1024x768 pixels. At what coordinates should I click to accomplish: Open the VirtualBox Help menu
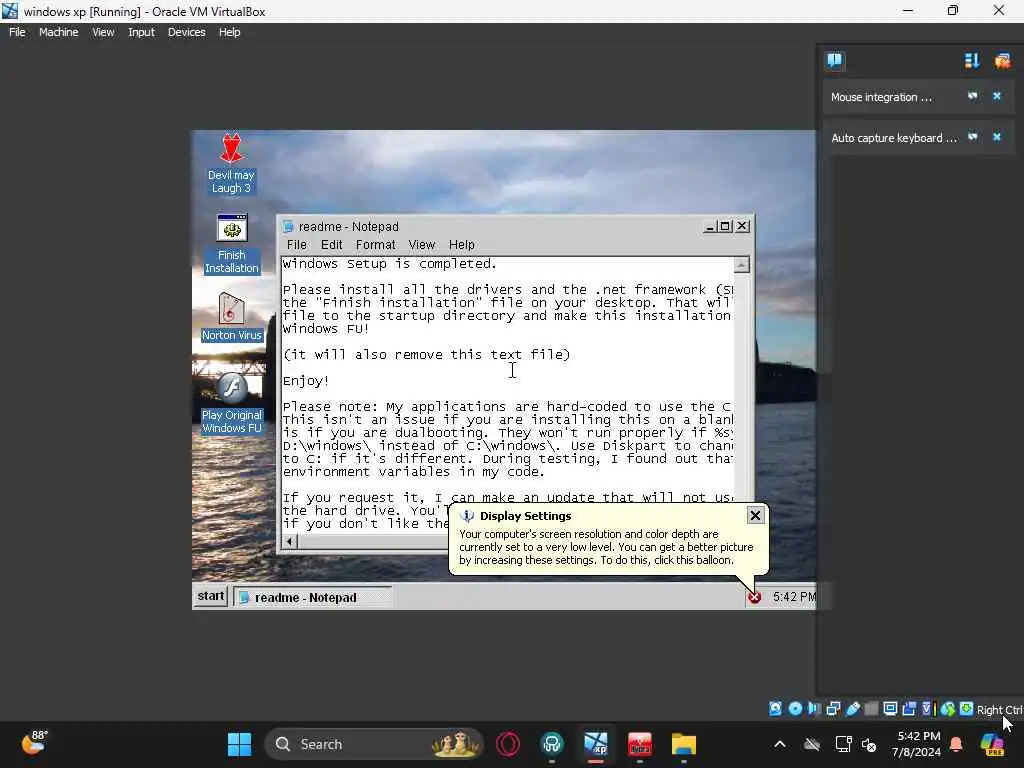(x=229, y=32)
